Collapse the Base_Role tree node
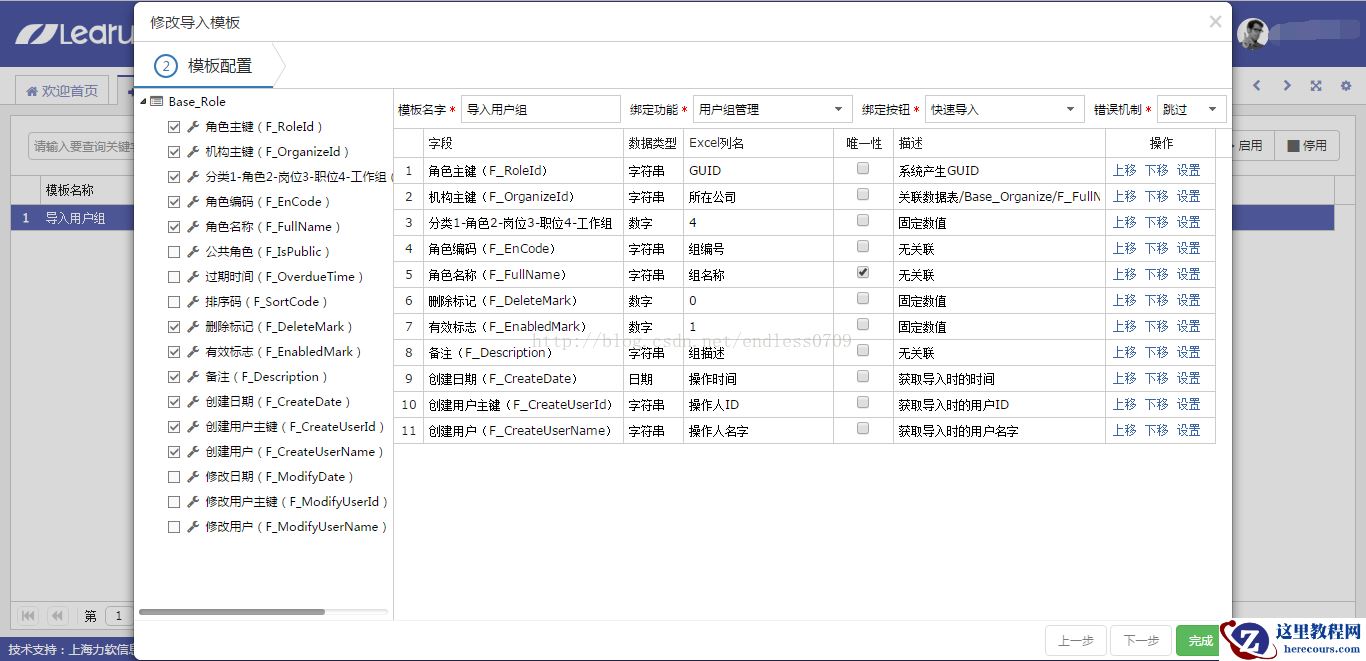This screenshot has height=661, width=1366. (x=143, y=102)
